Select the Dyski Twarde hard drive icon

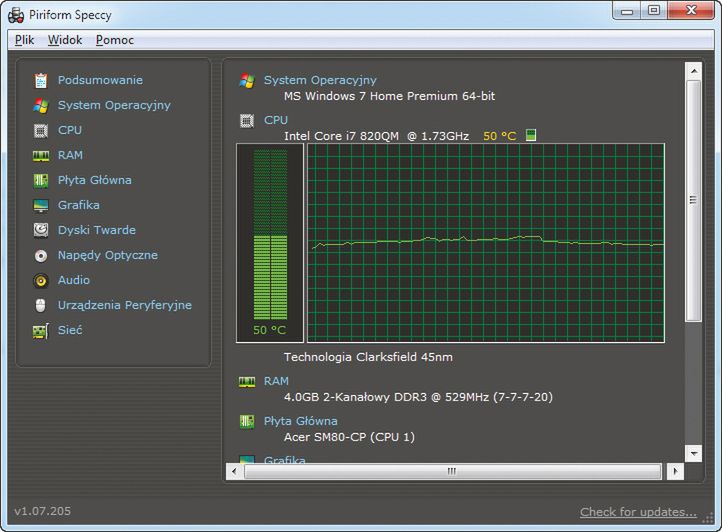(40, 230)
